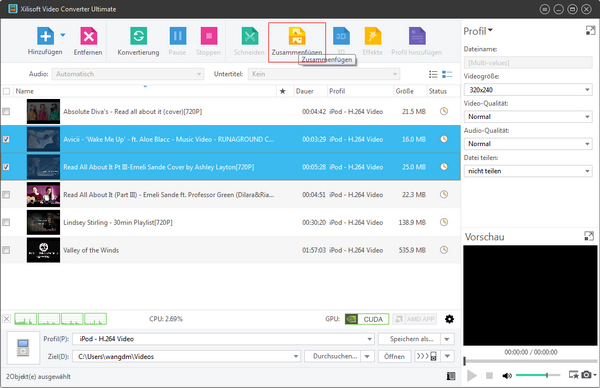Image resolution: width=600 pixels, height=388 pixels.
Task: Toggle the select-all checkbox in Name header
Action: pos(7,91)
